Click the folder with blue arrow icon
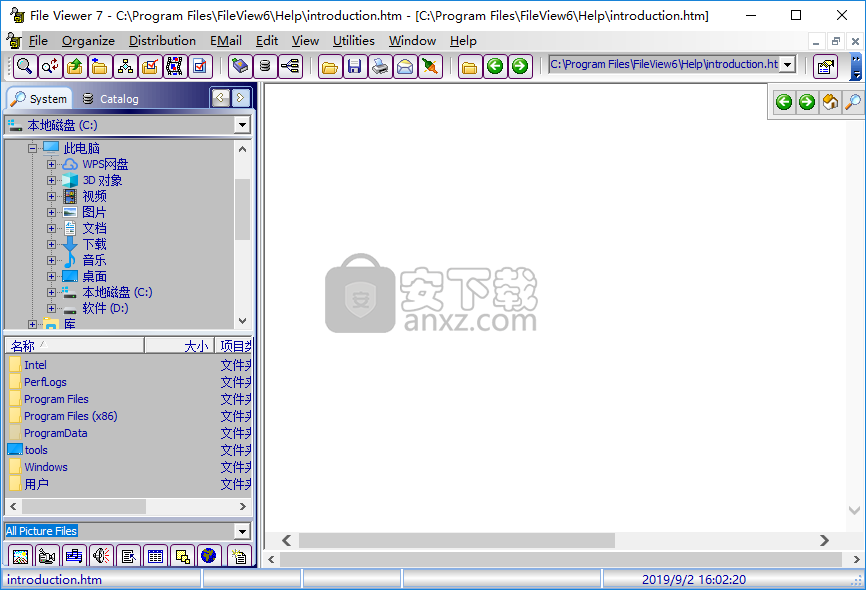The height and width of the screenshot is (590, 866). 100,67
